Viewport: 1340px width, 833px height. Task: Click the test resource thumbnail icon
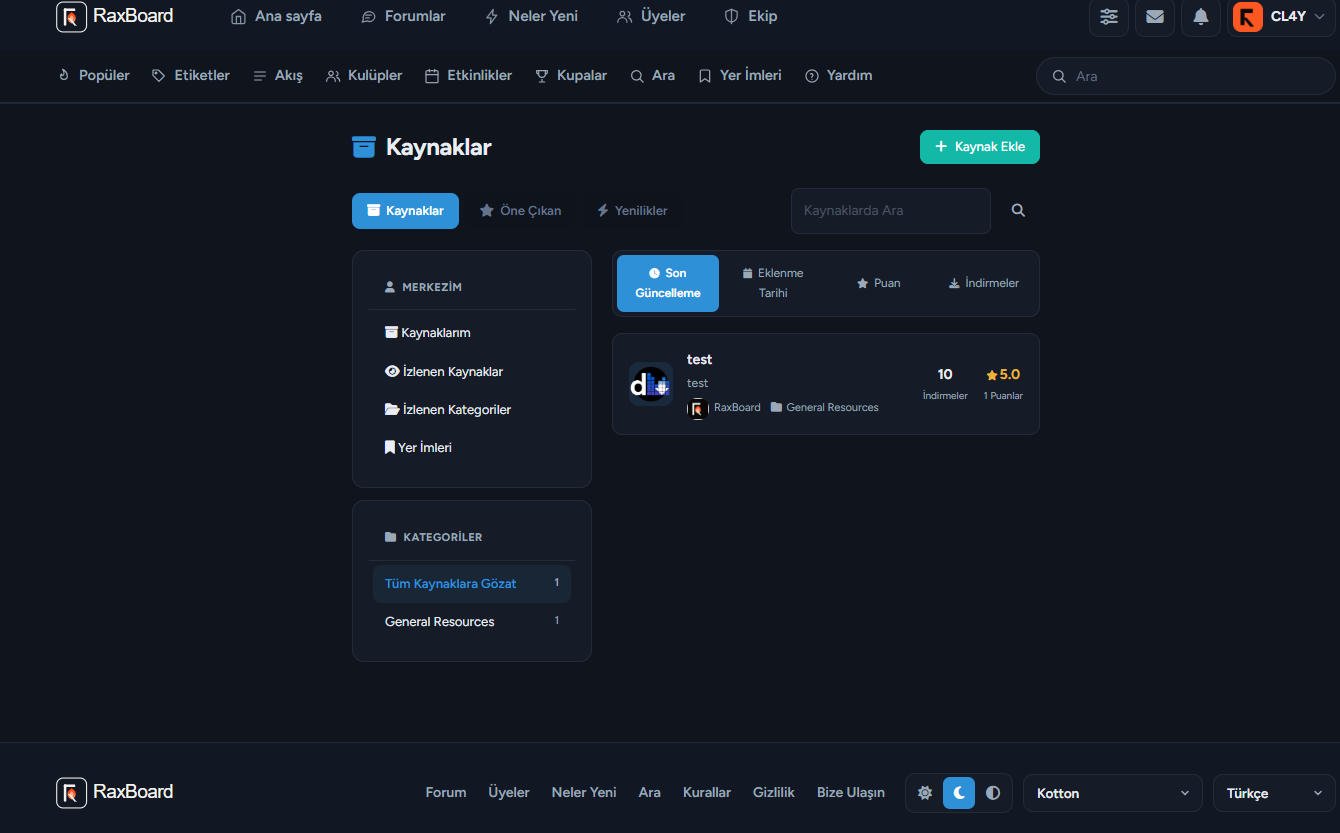click(x=650, y=384)
